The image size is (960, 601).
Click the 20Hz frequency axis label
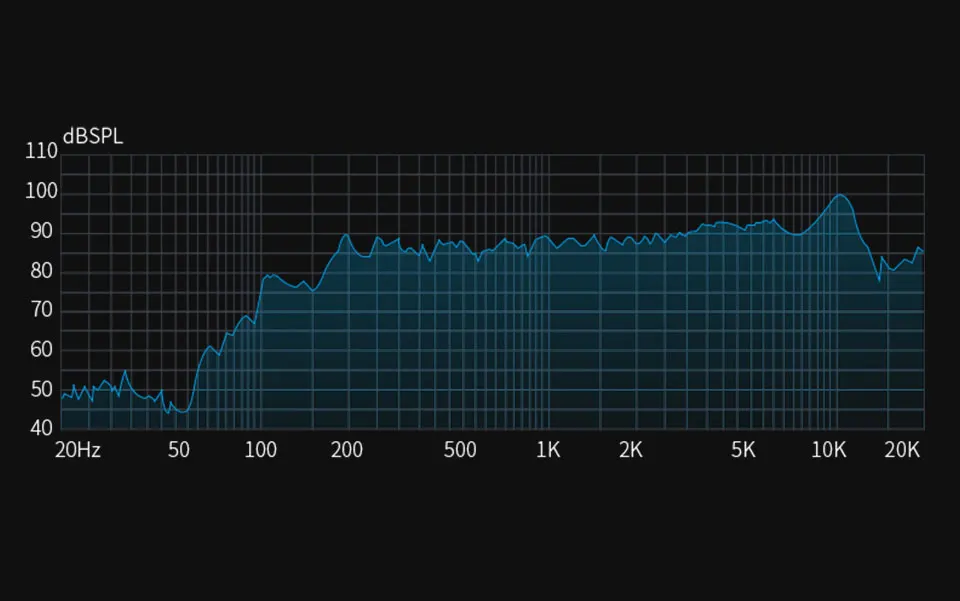point(78,450)
